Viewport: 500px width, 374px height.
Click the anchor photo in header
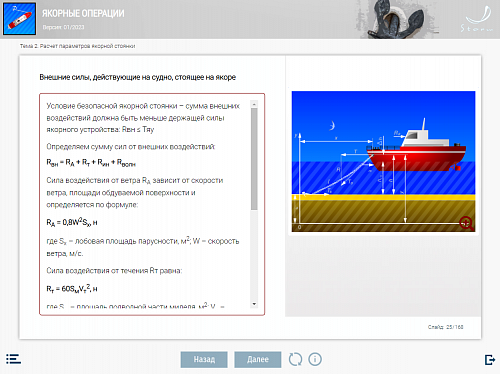[397, 19]
